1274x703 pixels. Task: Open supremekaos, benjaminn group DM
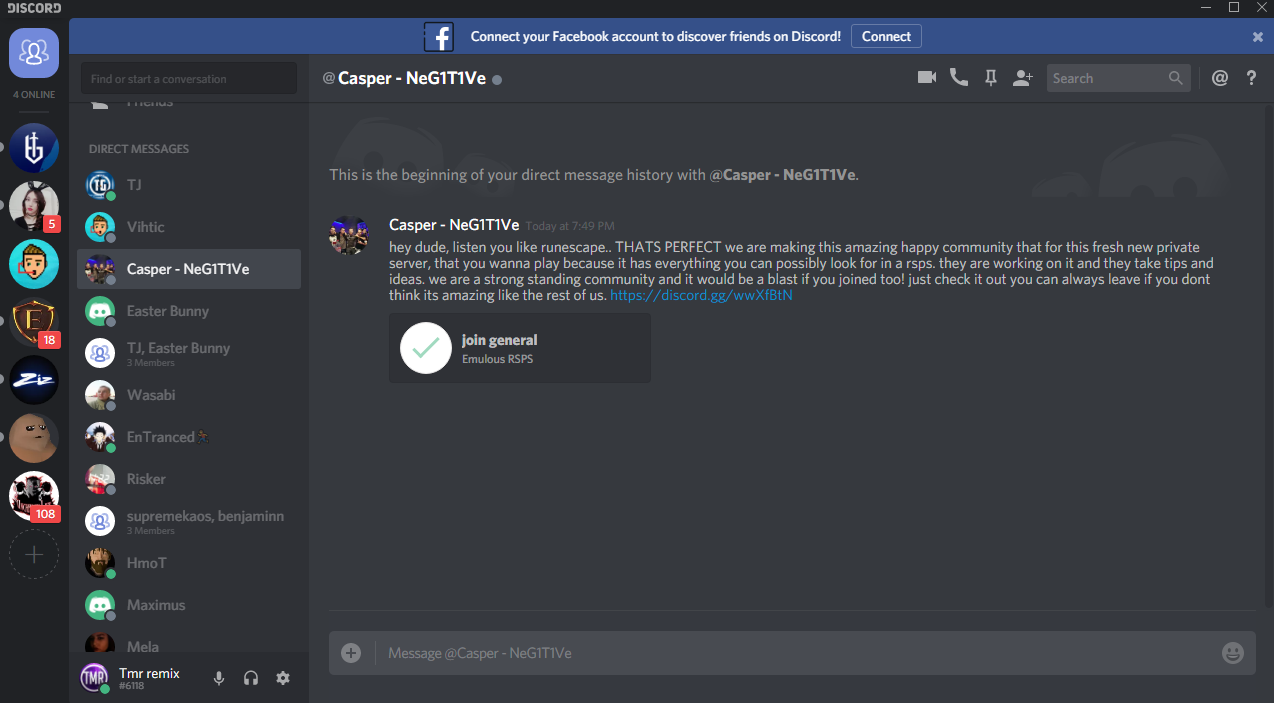click(x=189, y=521)
